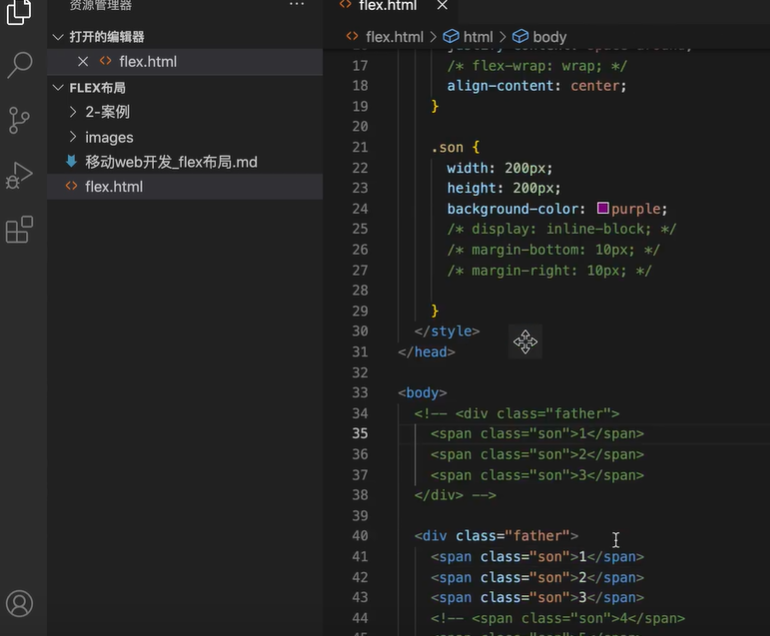The width and height of the screenshot is (770, 636).
Task: Open the Extensions view icon
Action: tap(19, 229)
